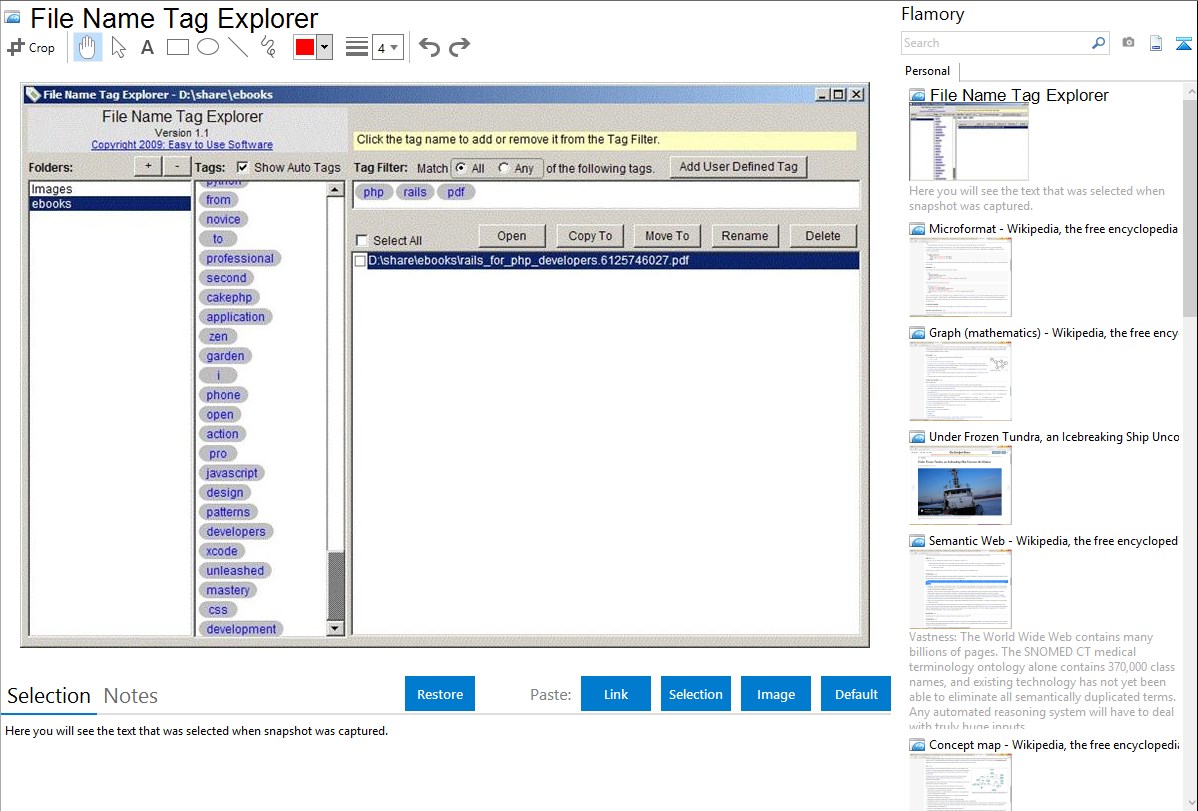Screen dimensions: 1198x811
Task: Select the straight line tool
Action: [x=238, y=47]
